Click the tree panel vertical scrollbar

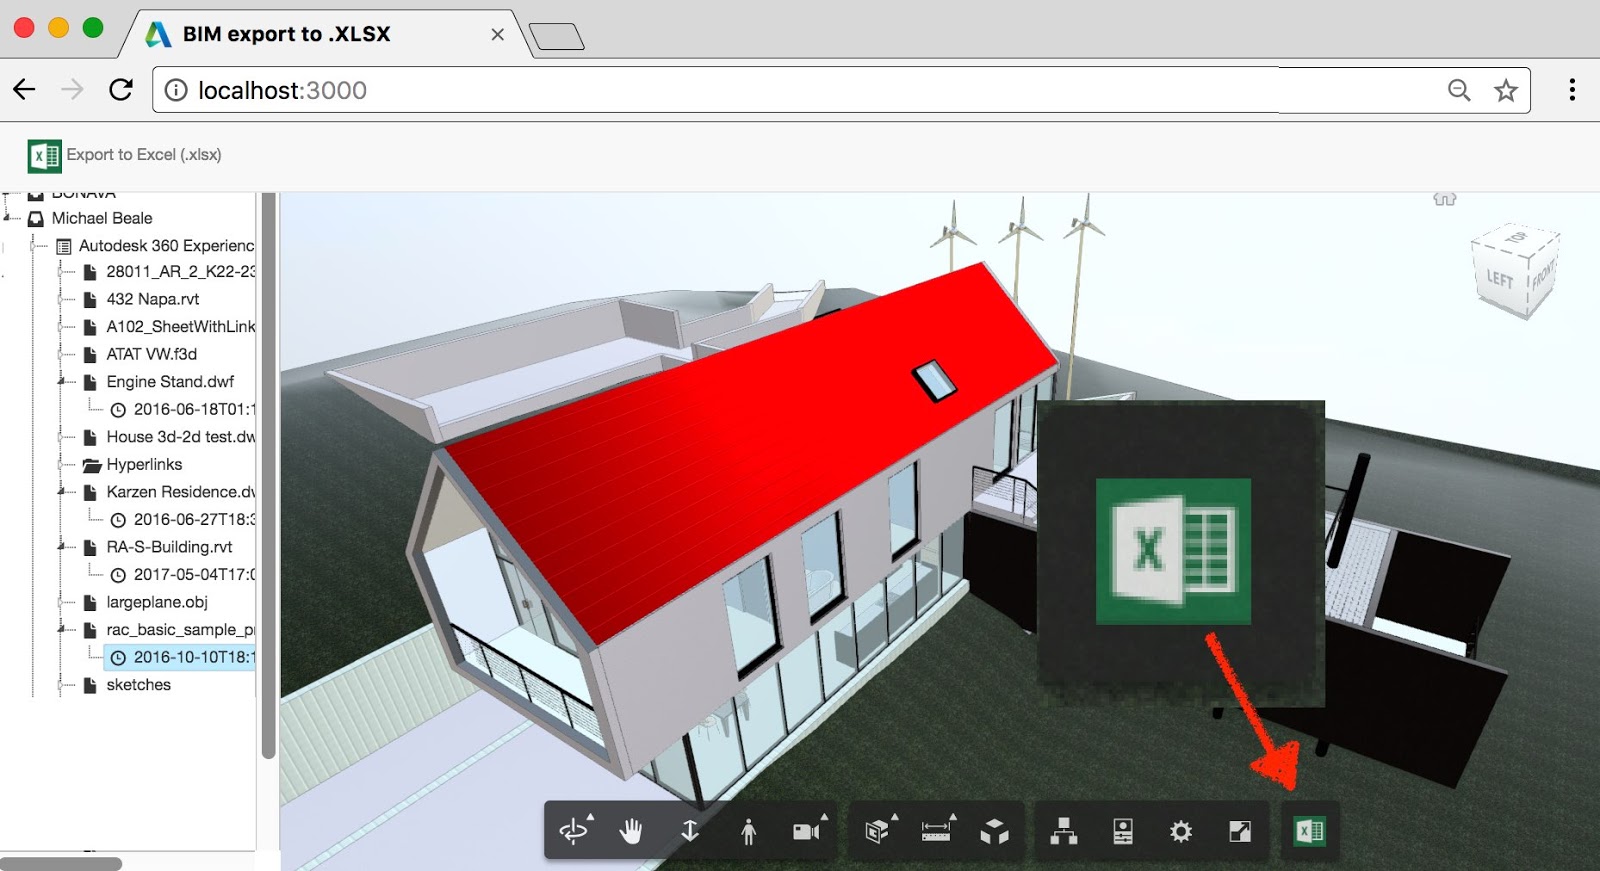(268, 476)
